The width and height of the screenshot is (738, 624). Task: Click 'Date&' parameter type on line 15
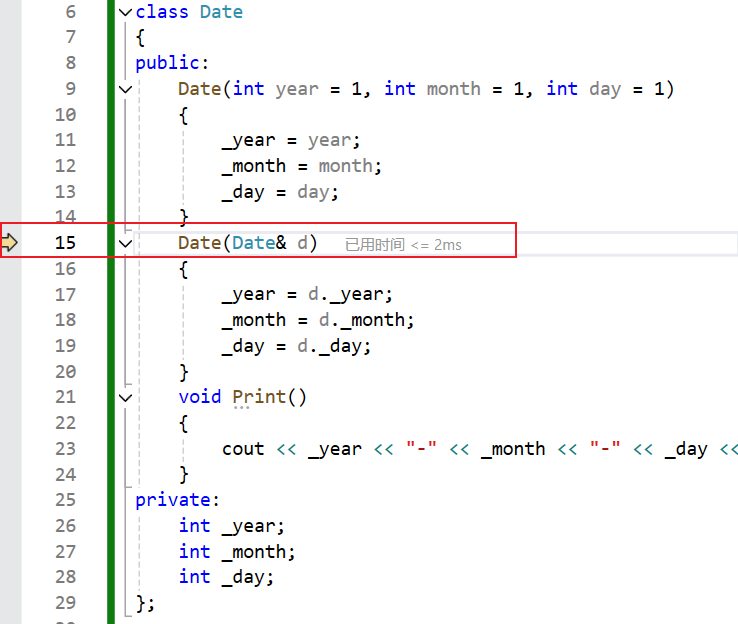click(x=259, y=243)
